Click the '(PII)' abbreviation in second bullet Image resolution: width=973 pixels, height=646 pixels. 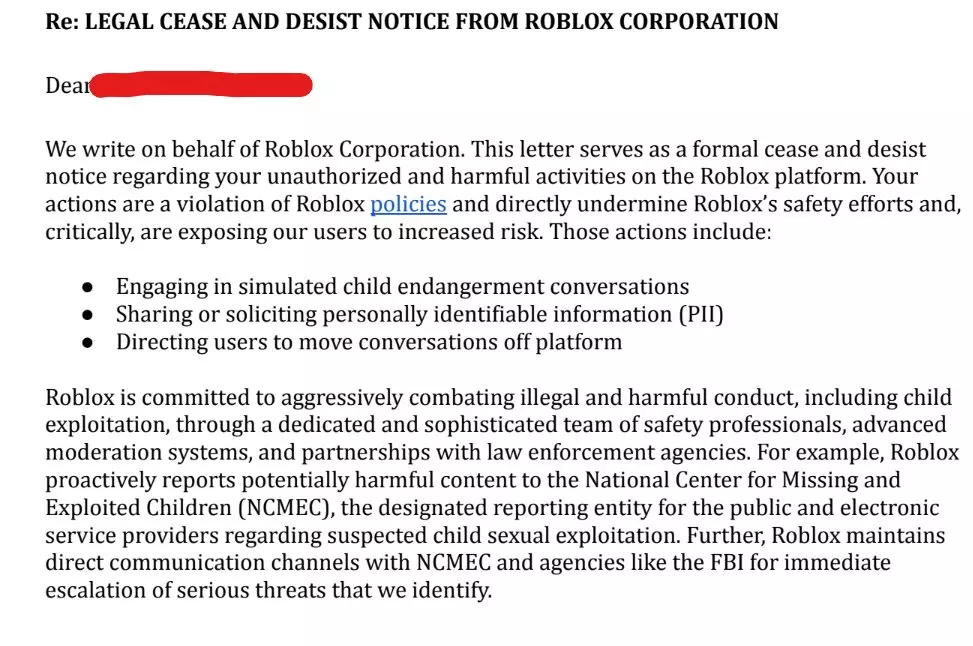[701, 315]
